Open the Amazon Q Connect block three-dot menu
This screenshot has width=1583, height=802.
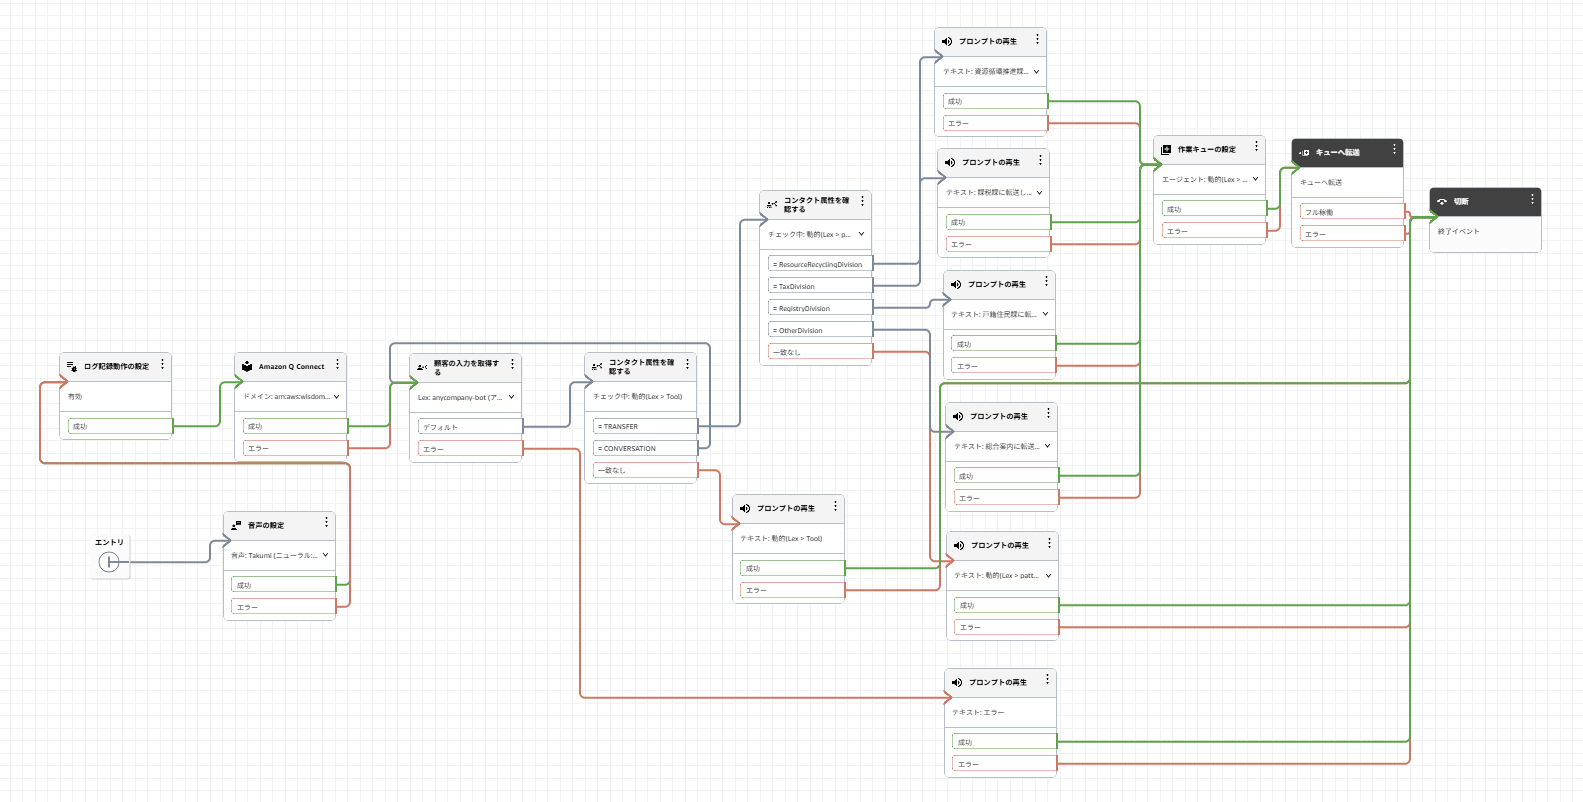[338, 365]
